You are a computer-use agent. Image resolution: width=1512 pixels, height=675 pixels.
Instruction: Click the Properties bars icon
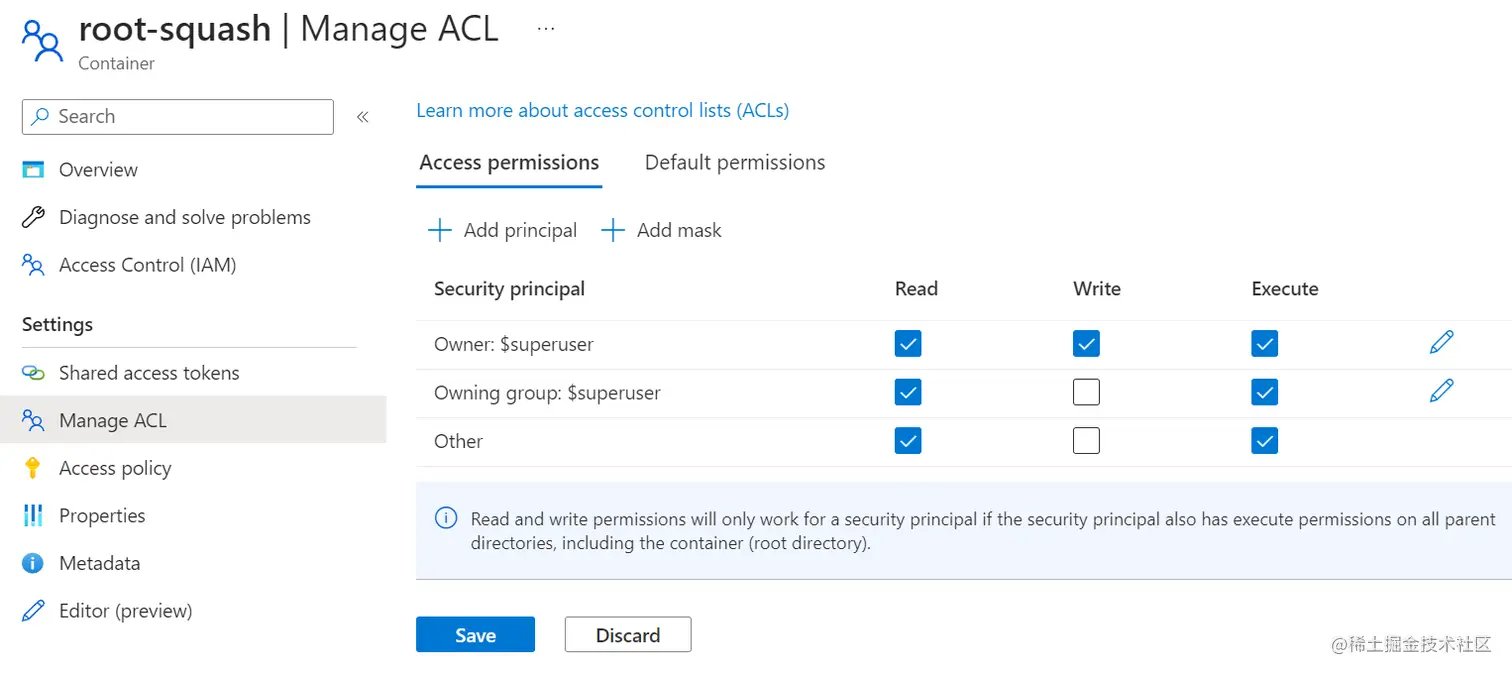click(x=33, y=516)
